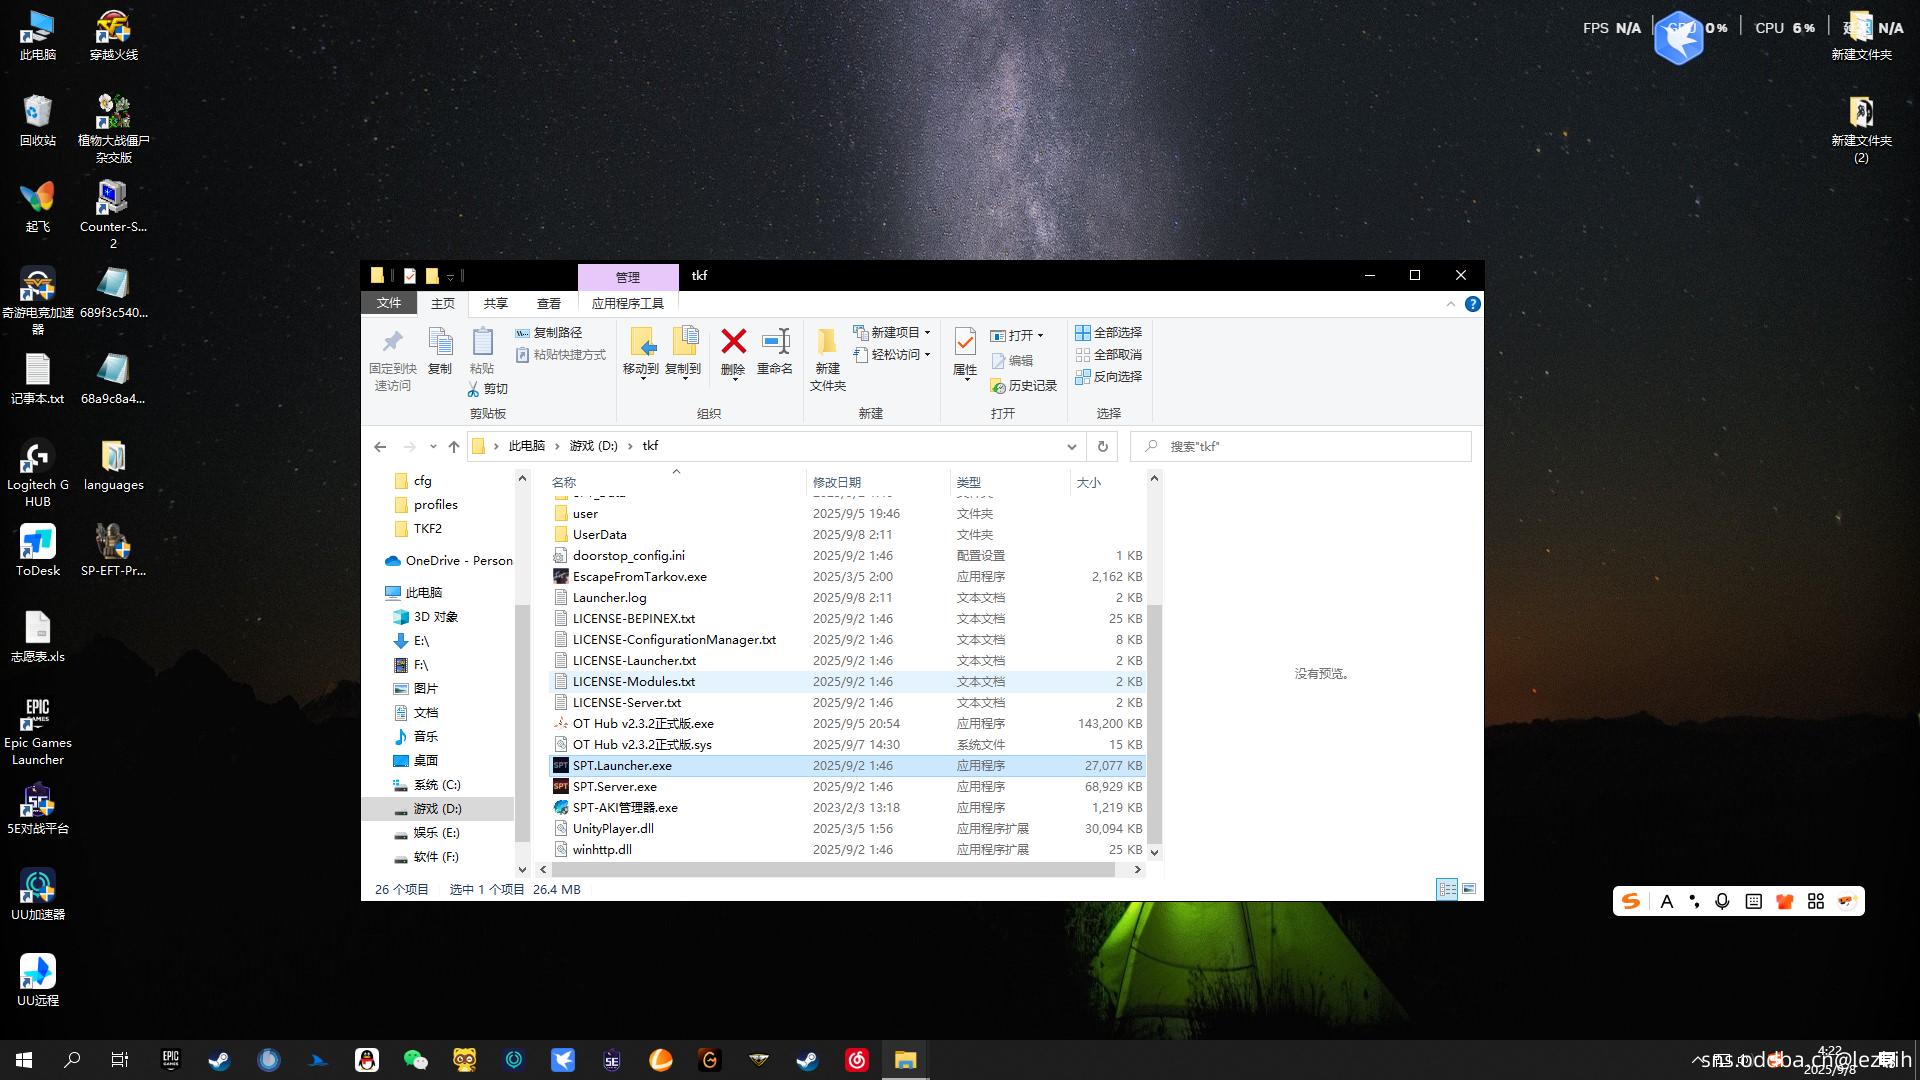
Task: Click the taskbar Search magnifier icon
Action: tap(72, 1060)
